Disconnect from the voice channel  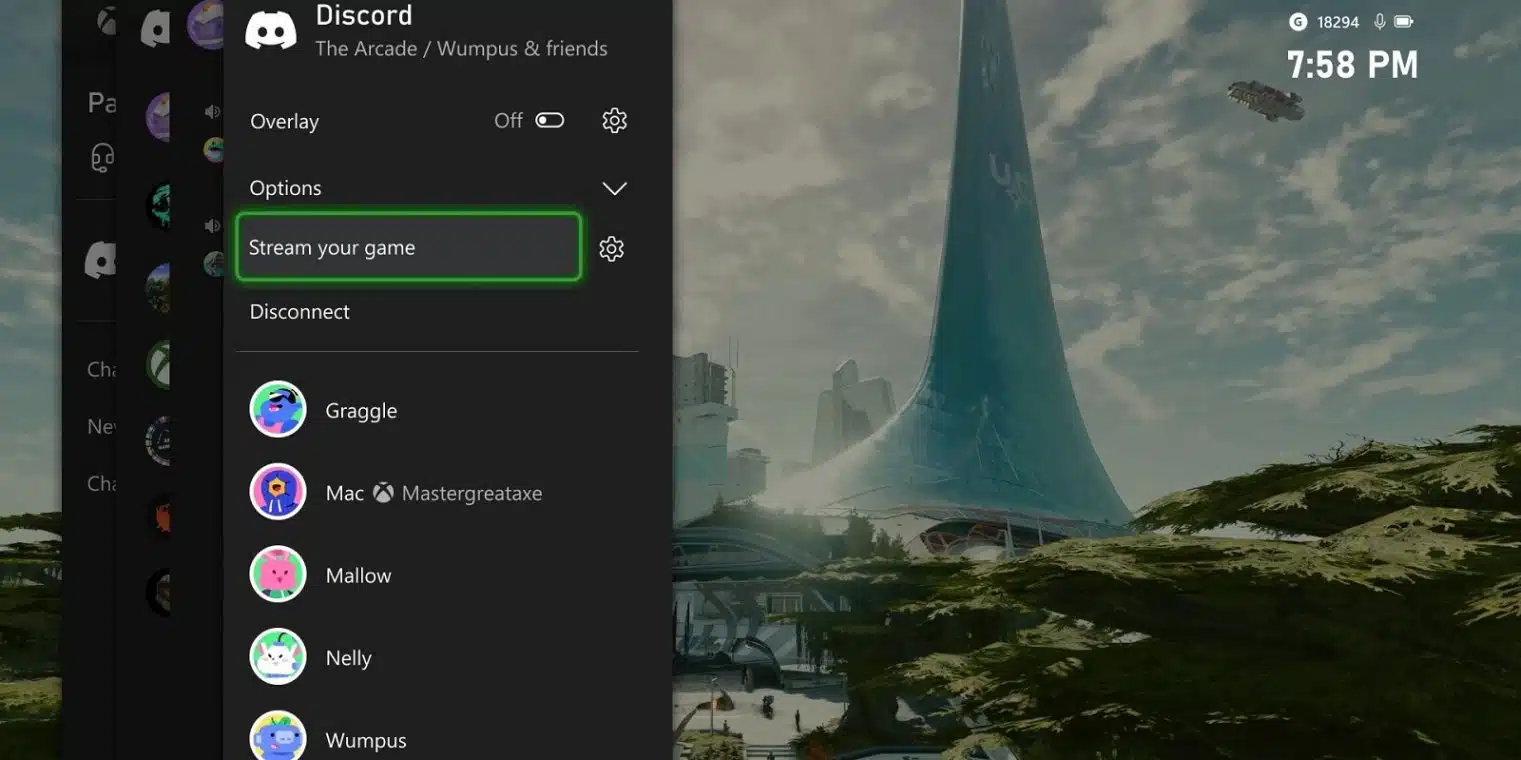coord(300,312)
